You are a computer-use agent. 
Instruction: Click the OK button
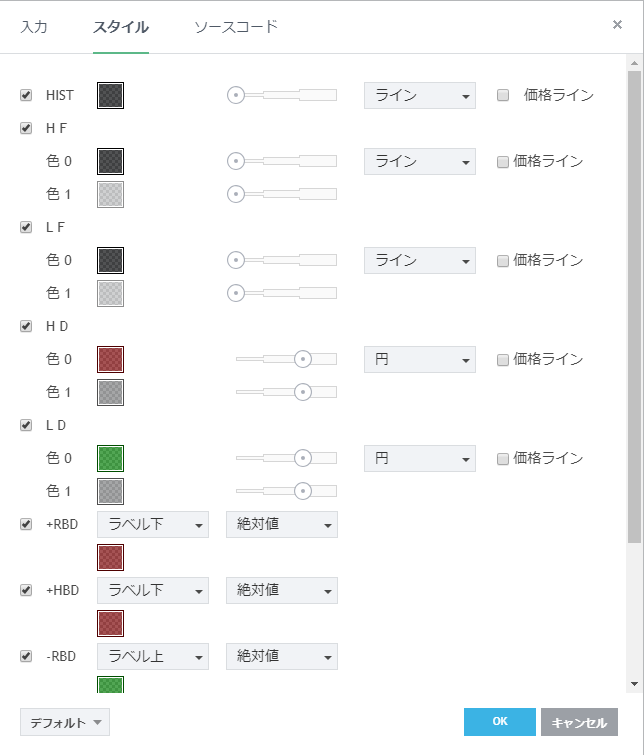pos(500,722)
